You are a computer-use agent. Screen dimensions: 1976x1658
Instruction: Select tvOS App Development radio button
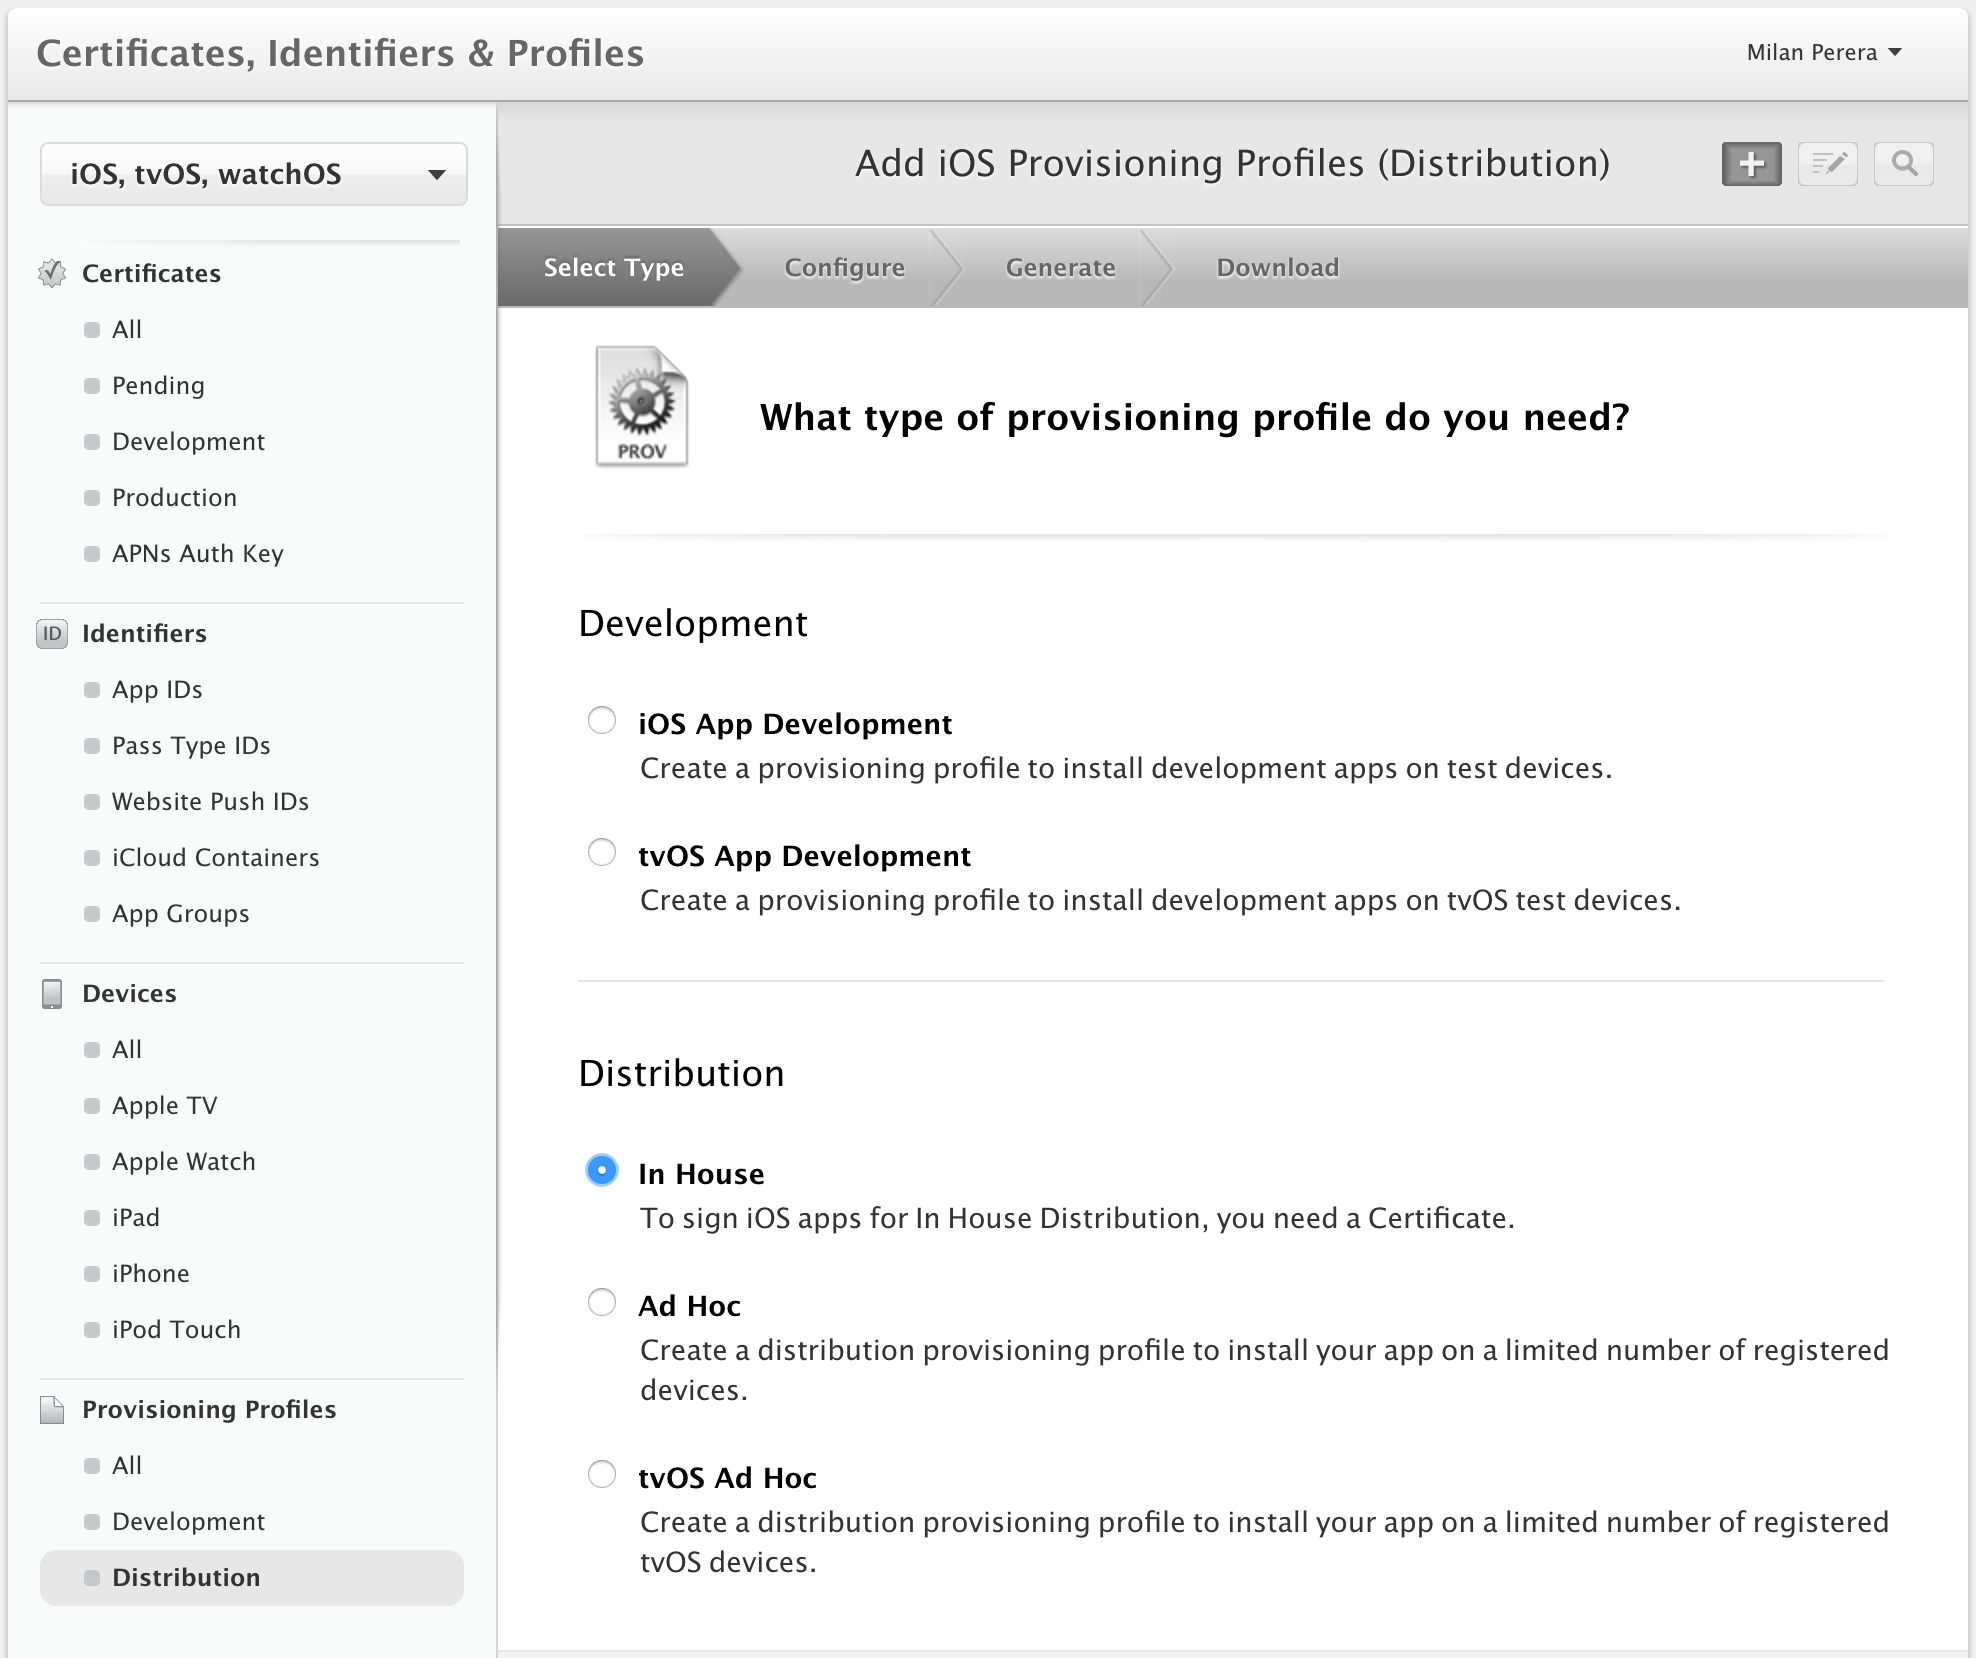pos(602,852)
